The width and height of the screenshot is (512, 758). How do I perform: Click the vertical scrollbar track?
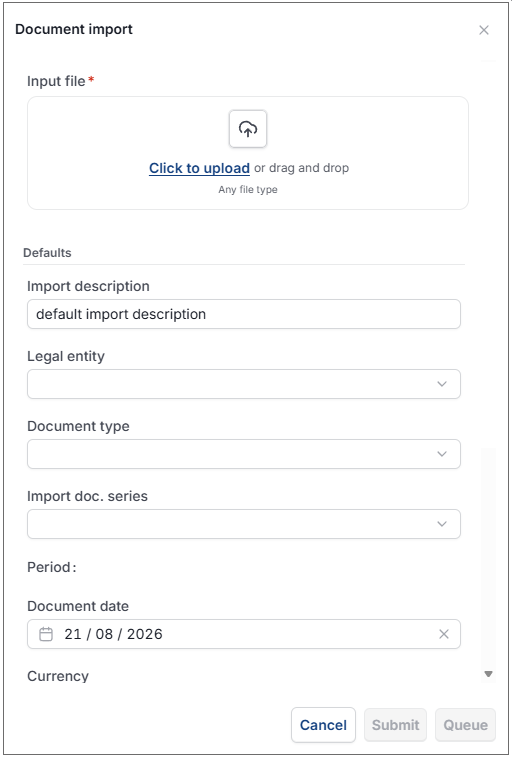[488, 556]
